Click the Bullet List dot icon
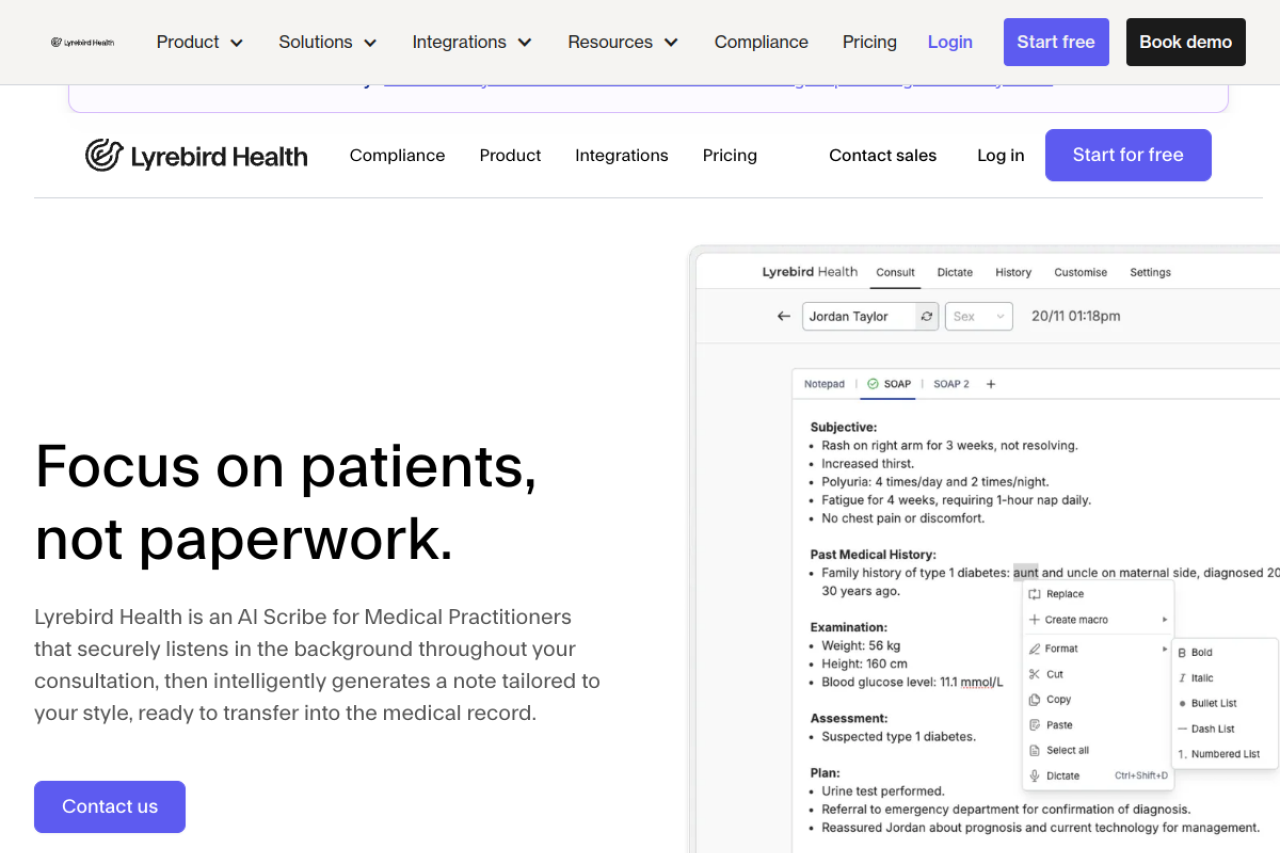Viewport: 1280px width, 853px height. point(1182,704)
